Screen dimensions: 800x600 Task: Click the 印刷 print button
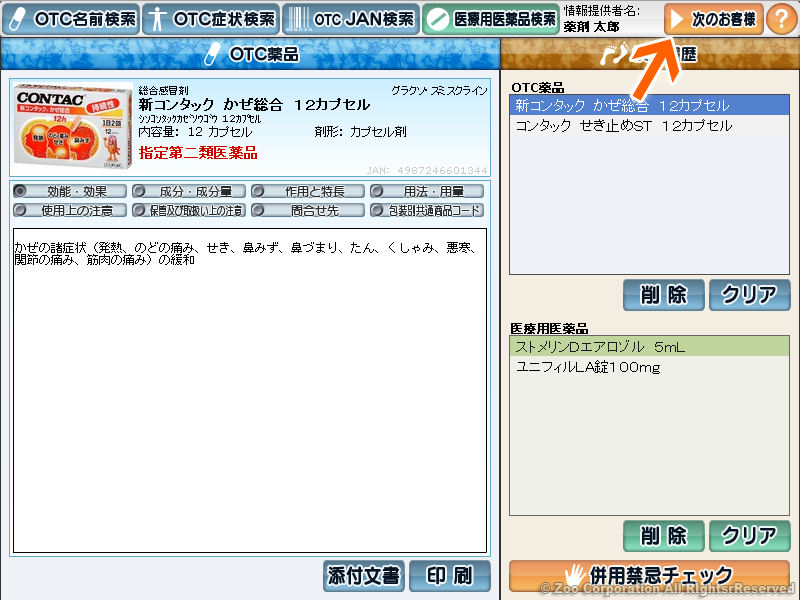449,576
